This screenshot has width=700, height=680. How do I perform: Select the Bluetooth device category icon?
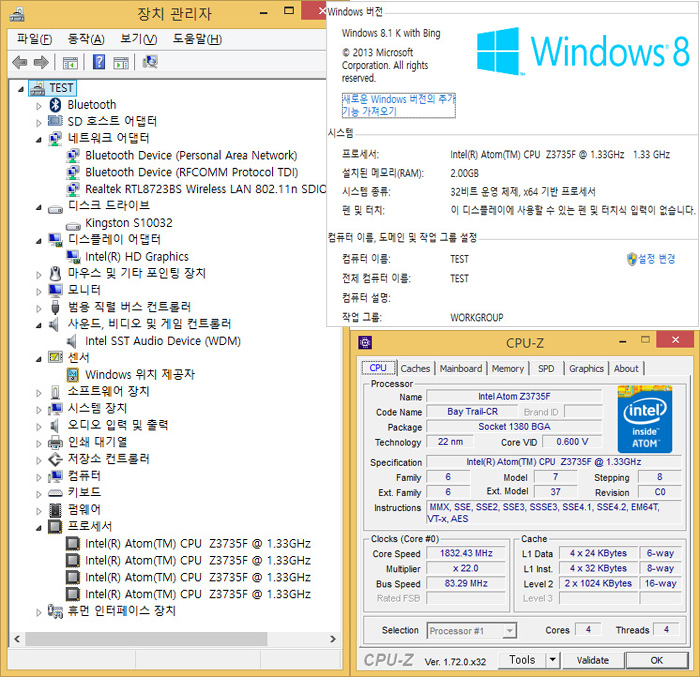[56, 105]
